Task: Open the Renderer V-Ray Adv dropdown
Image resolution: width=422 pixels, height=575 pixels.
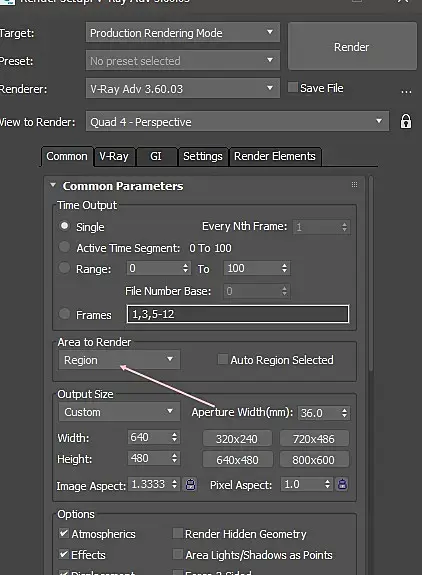Action: (x=183, y=88)
